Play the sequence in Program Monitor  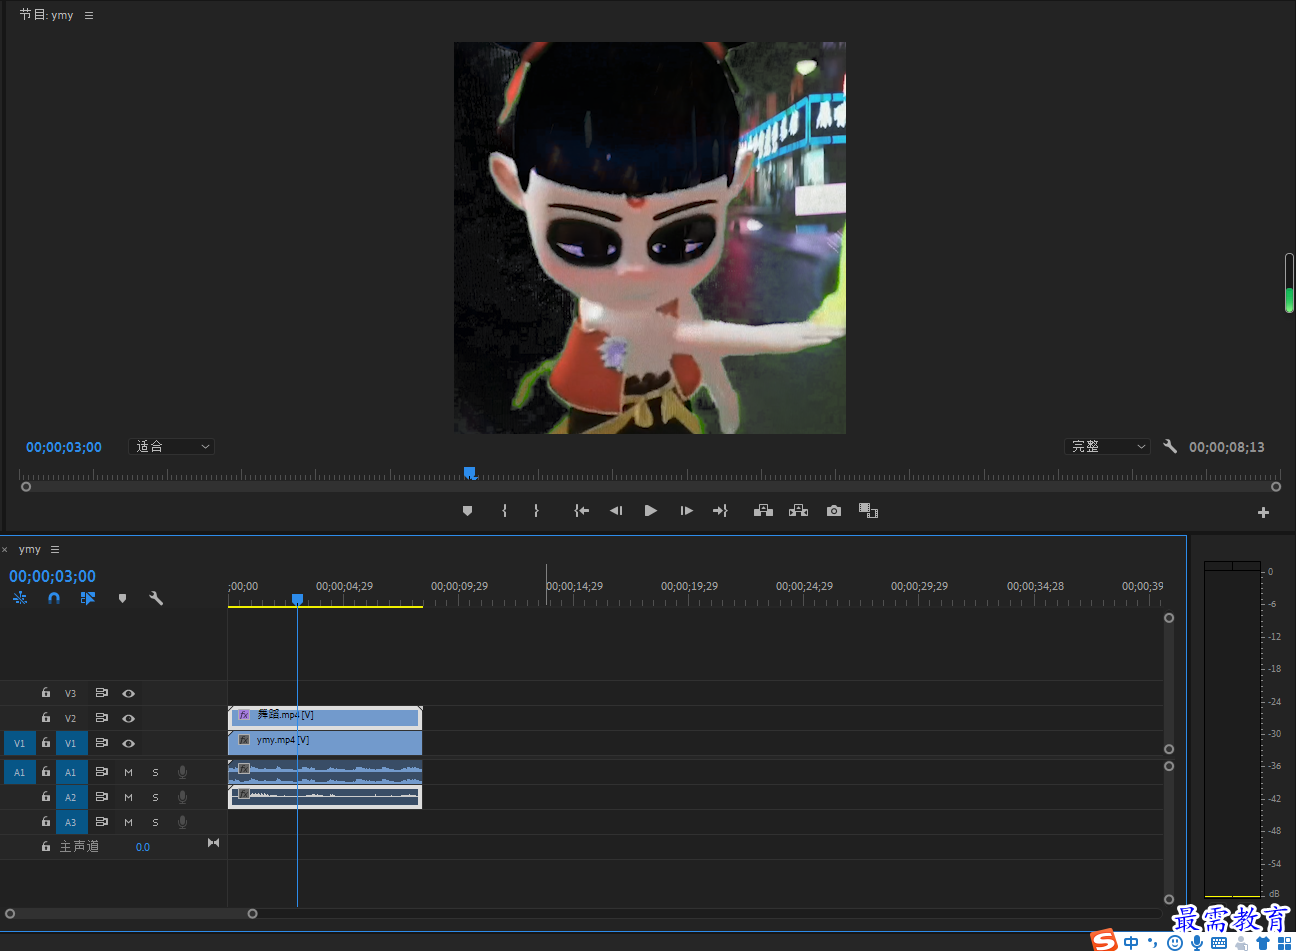pyautogui.click(x=651, y=511)
